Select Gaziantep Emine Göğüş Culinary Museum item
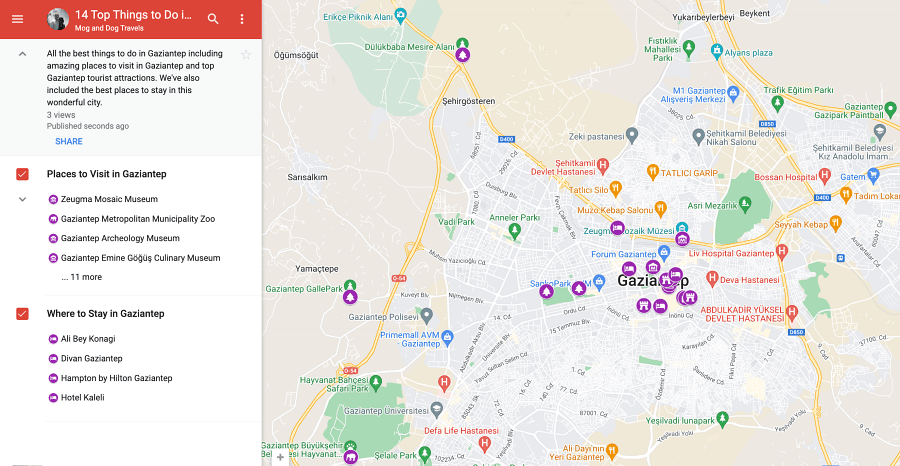 (x=141, y=258)
